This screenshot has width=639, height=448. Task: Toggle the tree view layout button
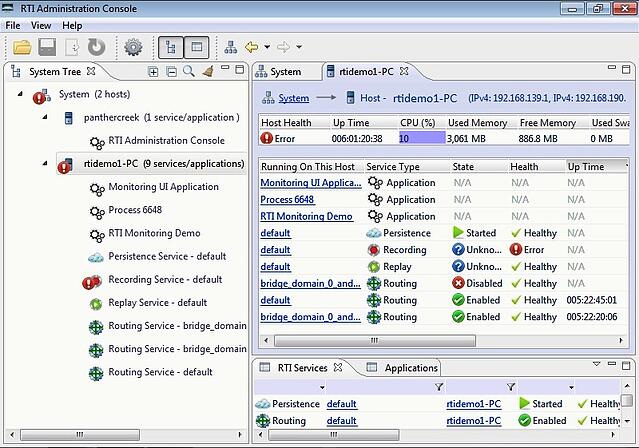pos(171,47)
